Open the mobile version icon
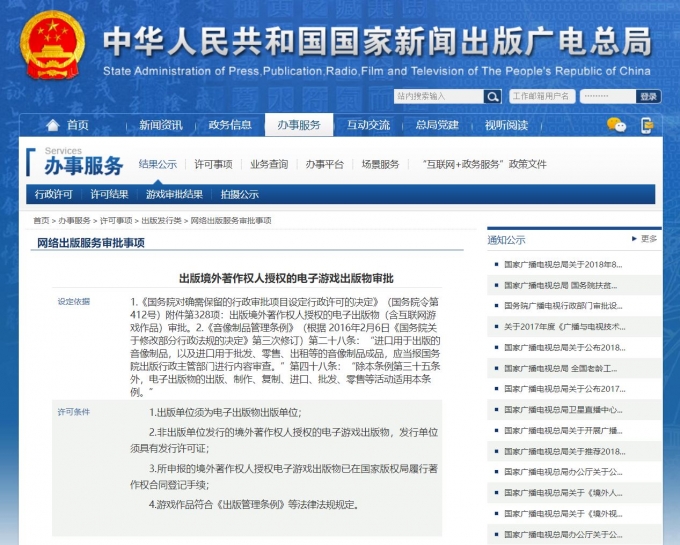680x545 pixels. [647, 125]
